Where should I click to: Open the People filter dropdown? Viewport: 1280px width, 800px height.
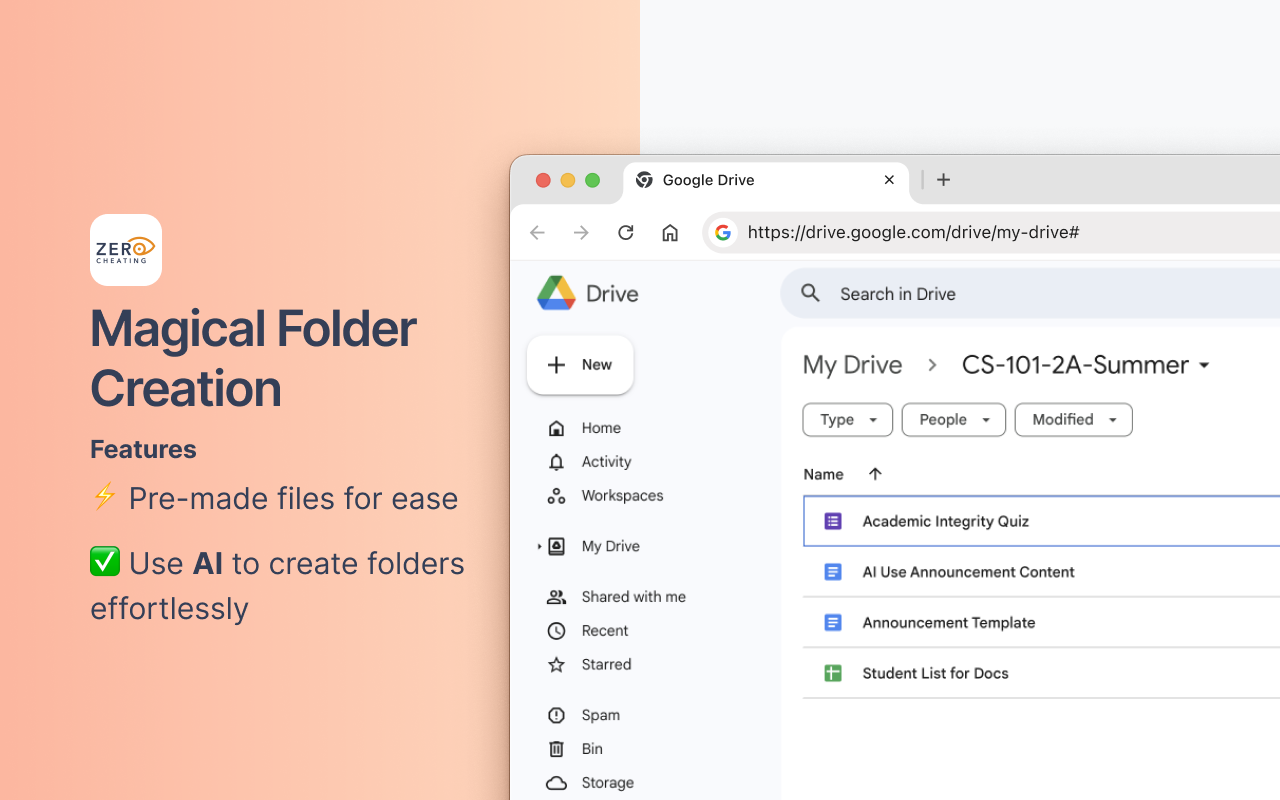coord(953,420)
